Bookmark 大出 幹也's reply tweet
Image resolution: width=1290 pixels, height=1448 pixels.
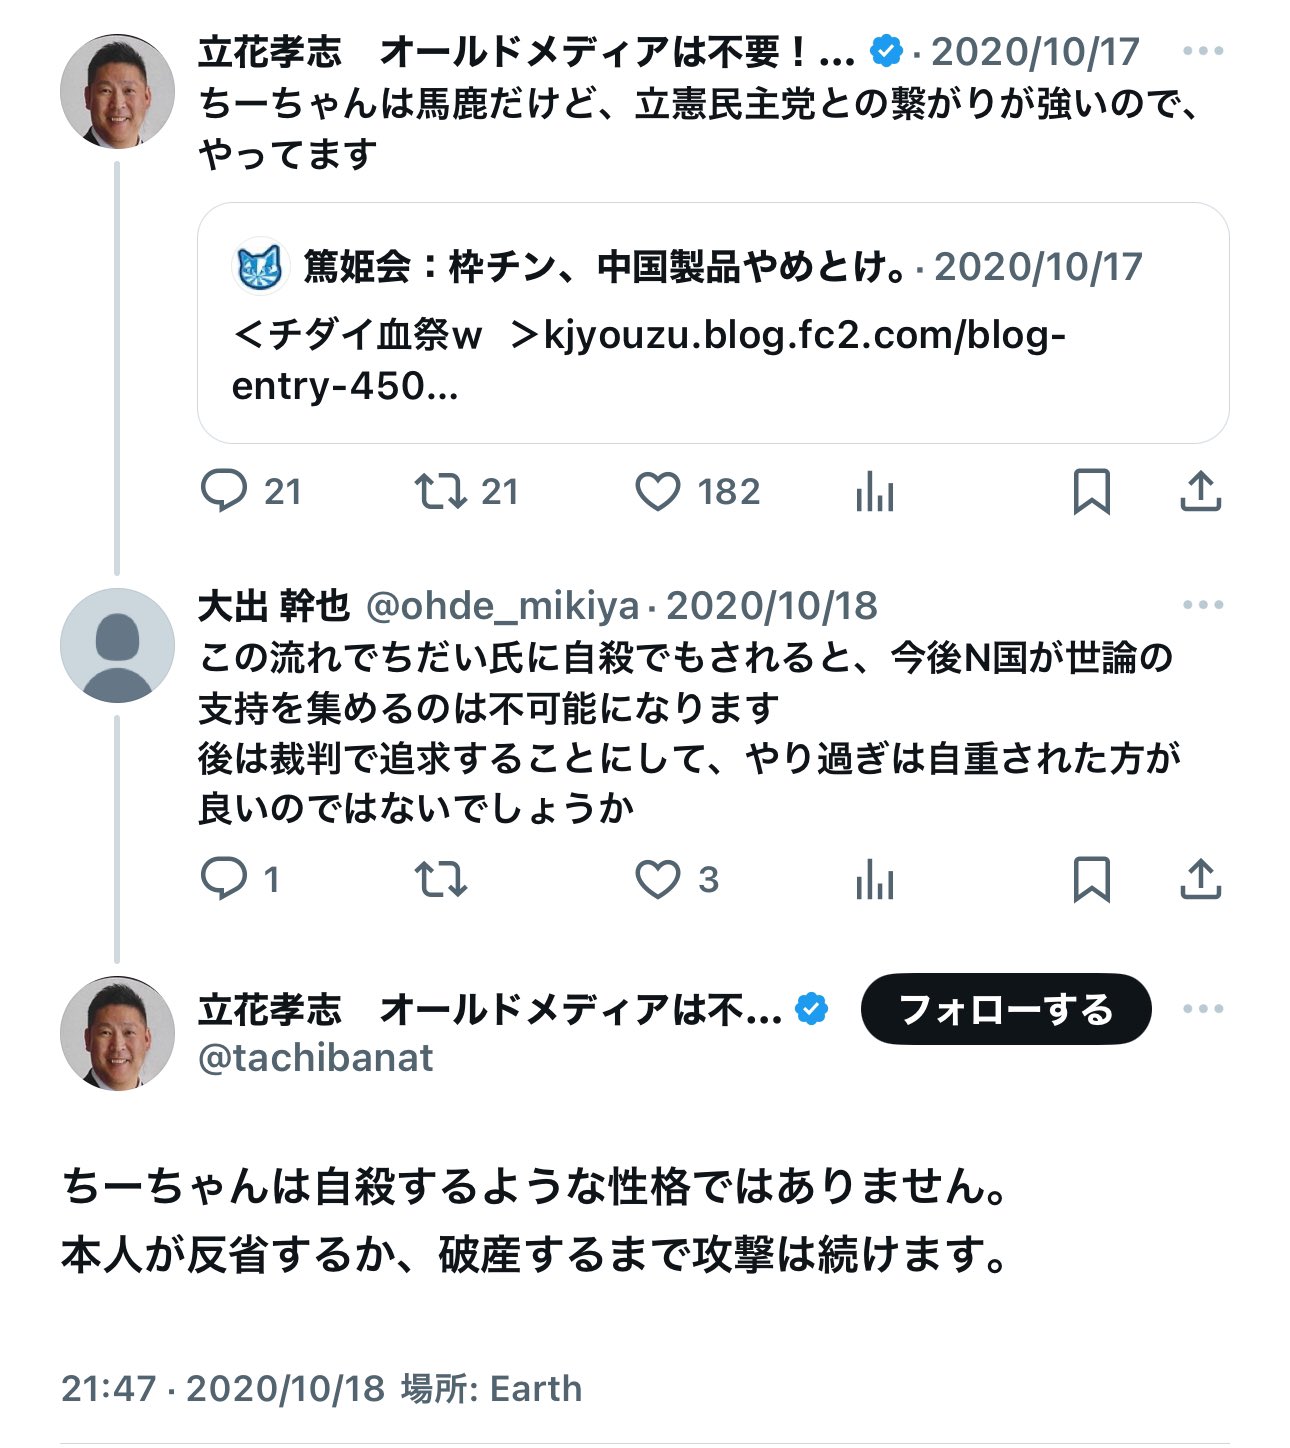(1091, 880)
